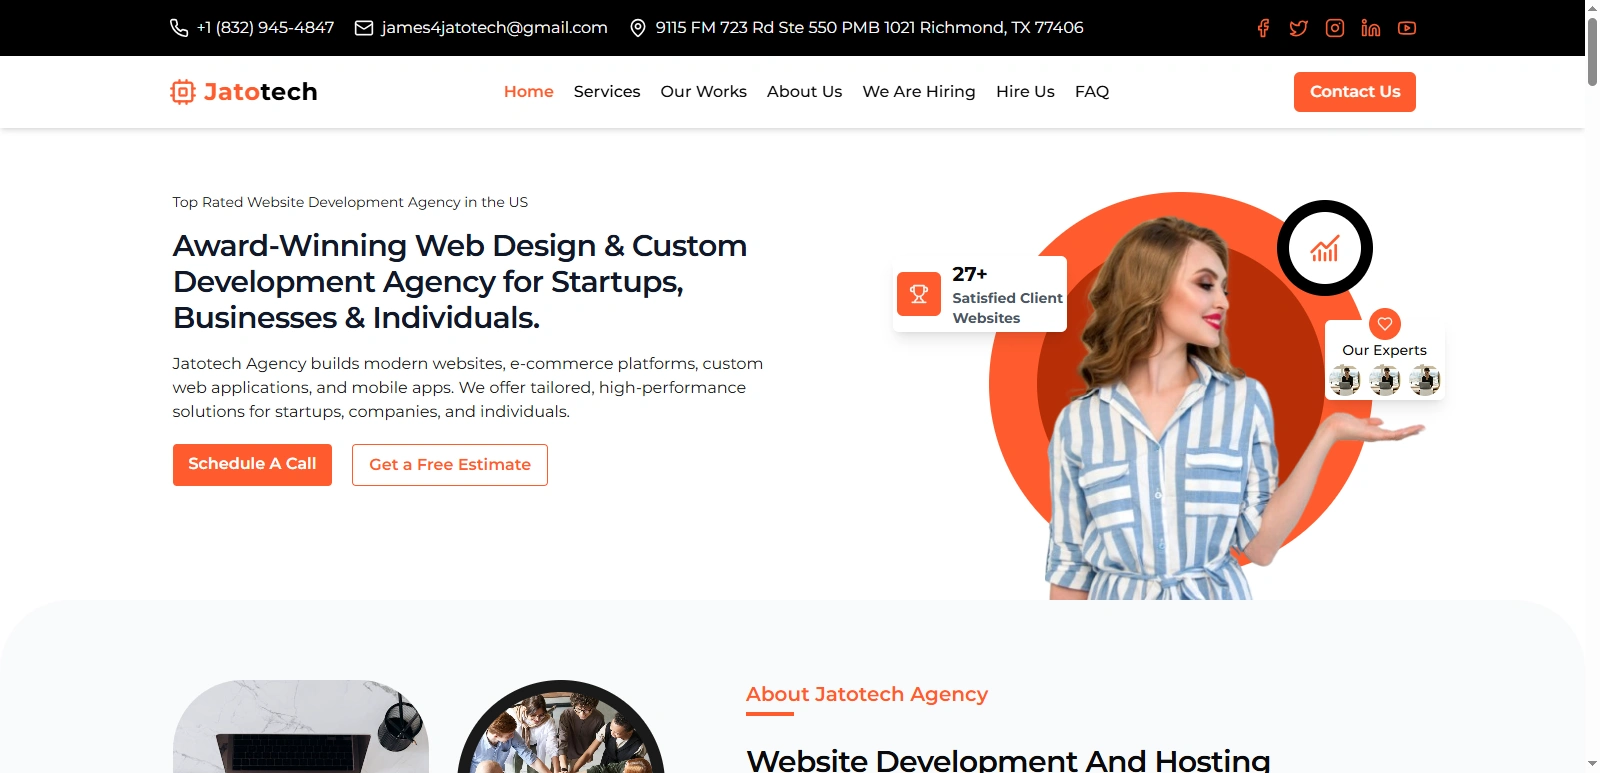Click the Jatotech chip logo icon

pyautogui.click(x=183, y=92)
